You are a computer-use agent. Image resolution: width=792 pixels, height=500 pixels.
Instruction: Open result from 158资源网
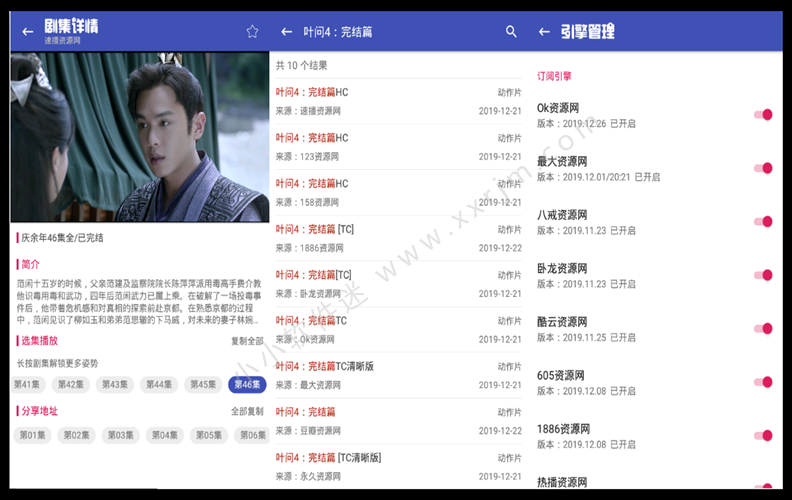399,193
